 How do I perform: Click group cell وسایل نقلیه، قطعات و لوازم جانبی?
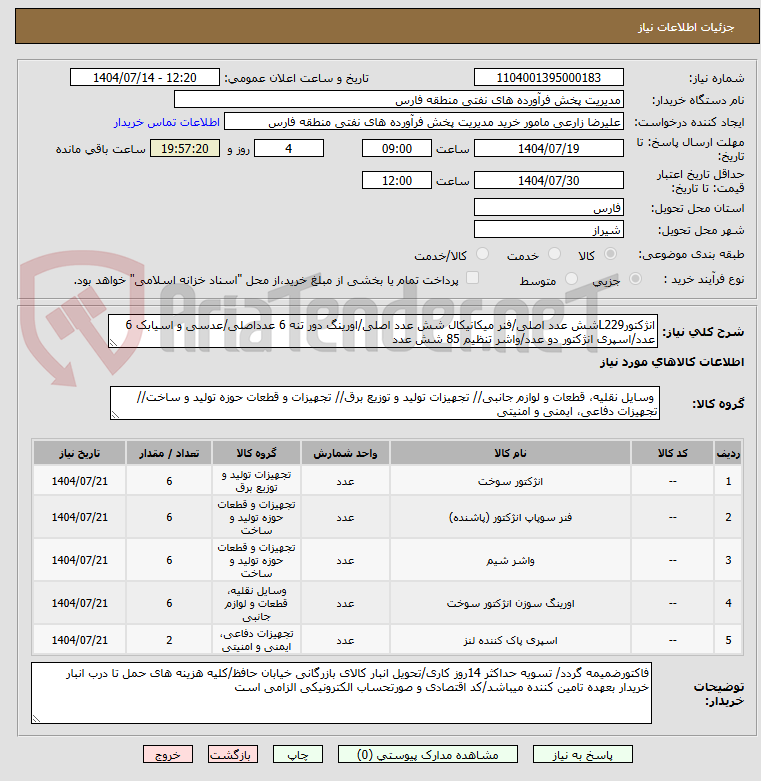point(256,604)
